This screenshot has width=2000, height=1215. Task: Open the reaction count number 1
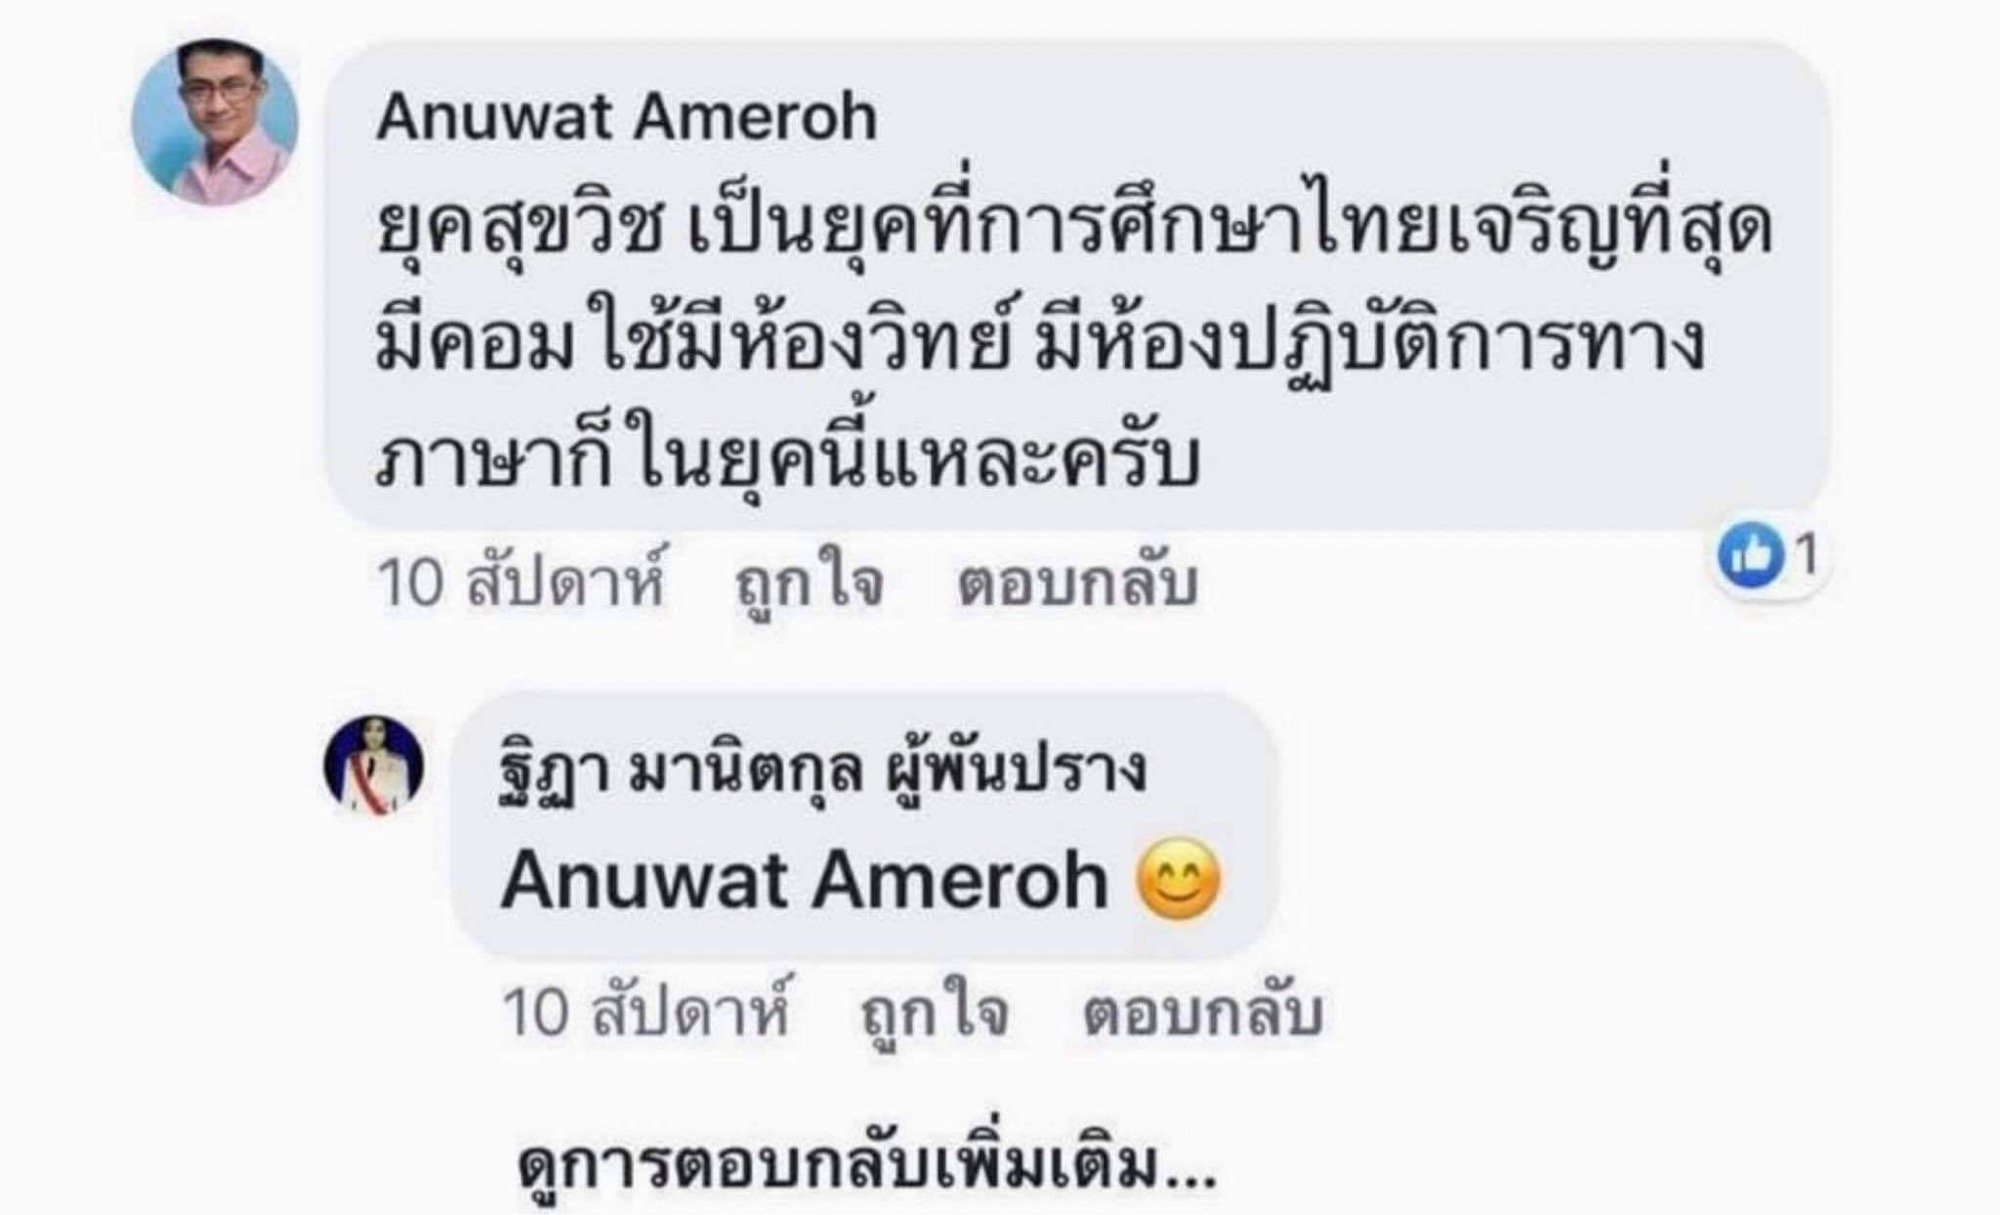click(x=1806, y=554)
